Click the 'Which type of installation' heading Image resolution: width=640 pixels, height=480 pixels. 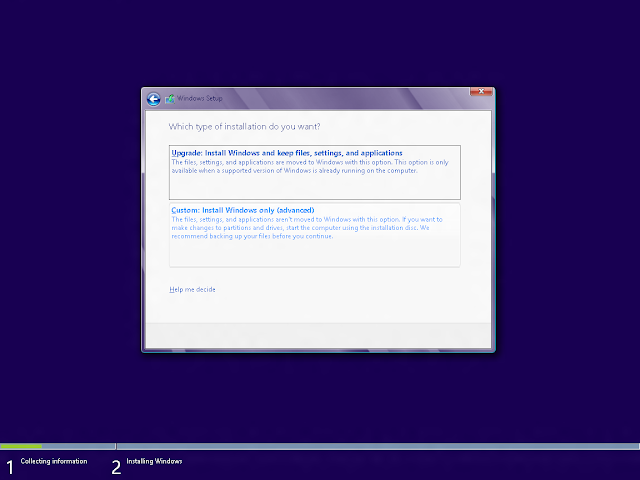[x=244, y=127]
